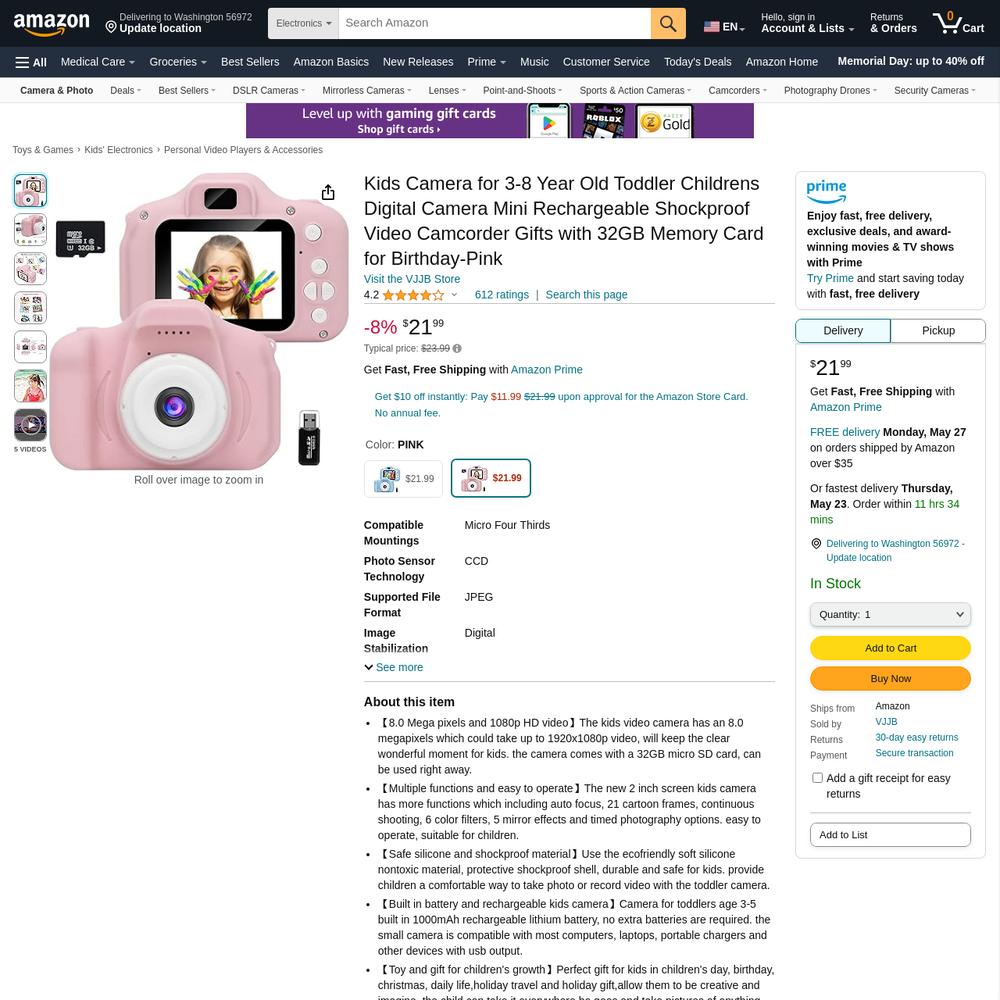Open the shopping cart icon
The height and width of the screenshot is (1000, 1000).
coord(958,23)
